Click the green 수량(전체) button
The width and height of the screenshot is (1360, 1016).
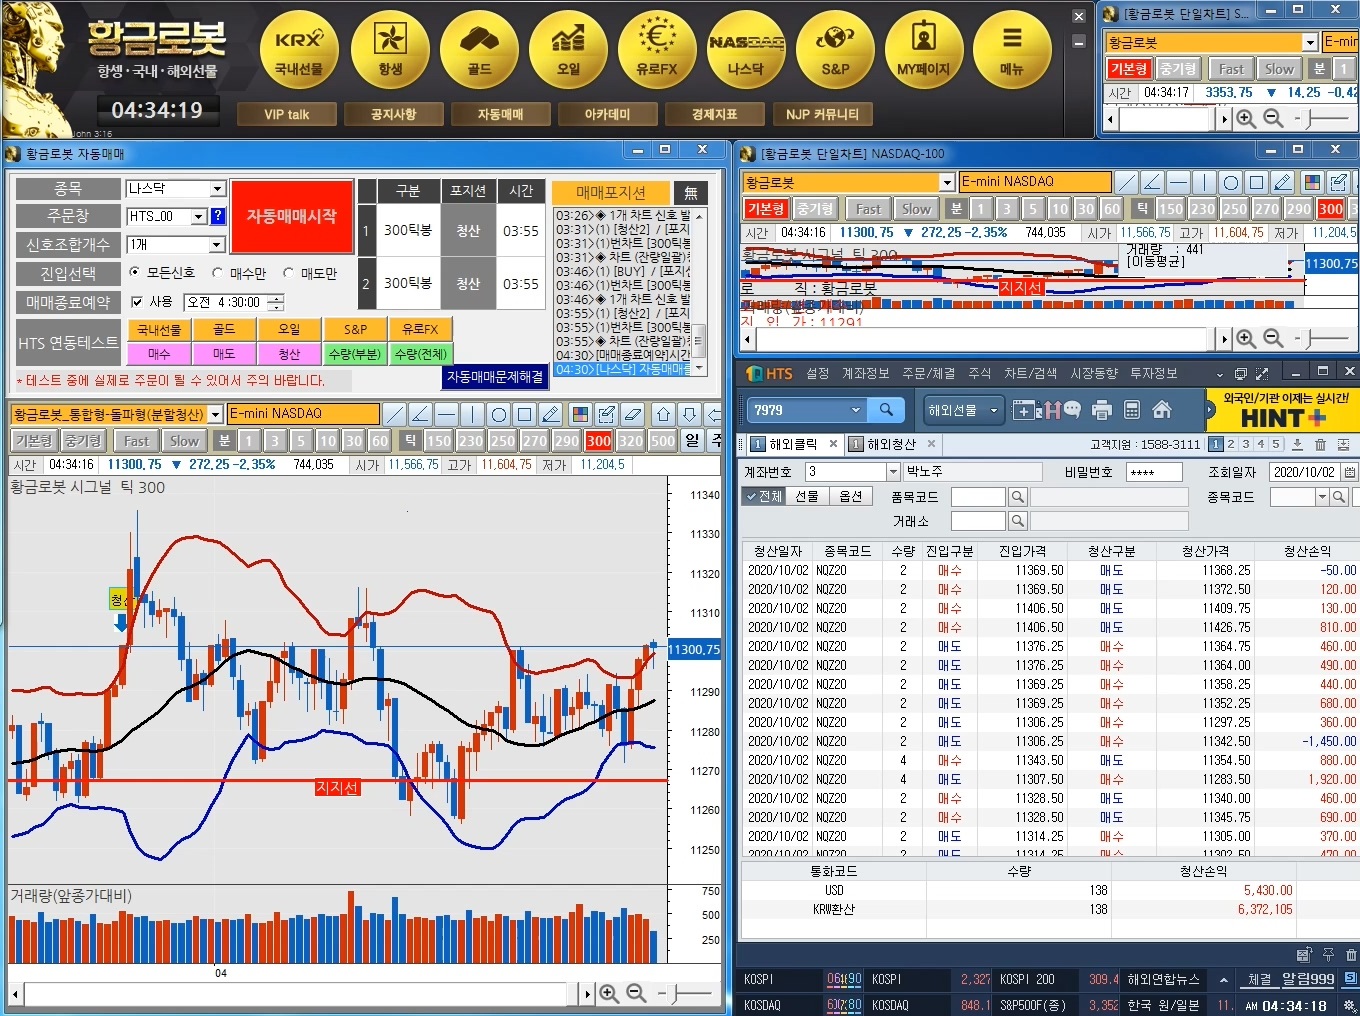tap(421, 354)
